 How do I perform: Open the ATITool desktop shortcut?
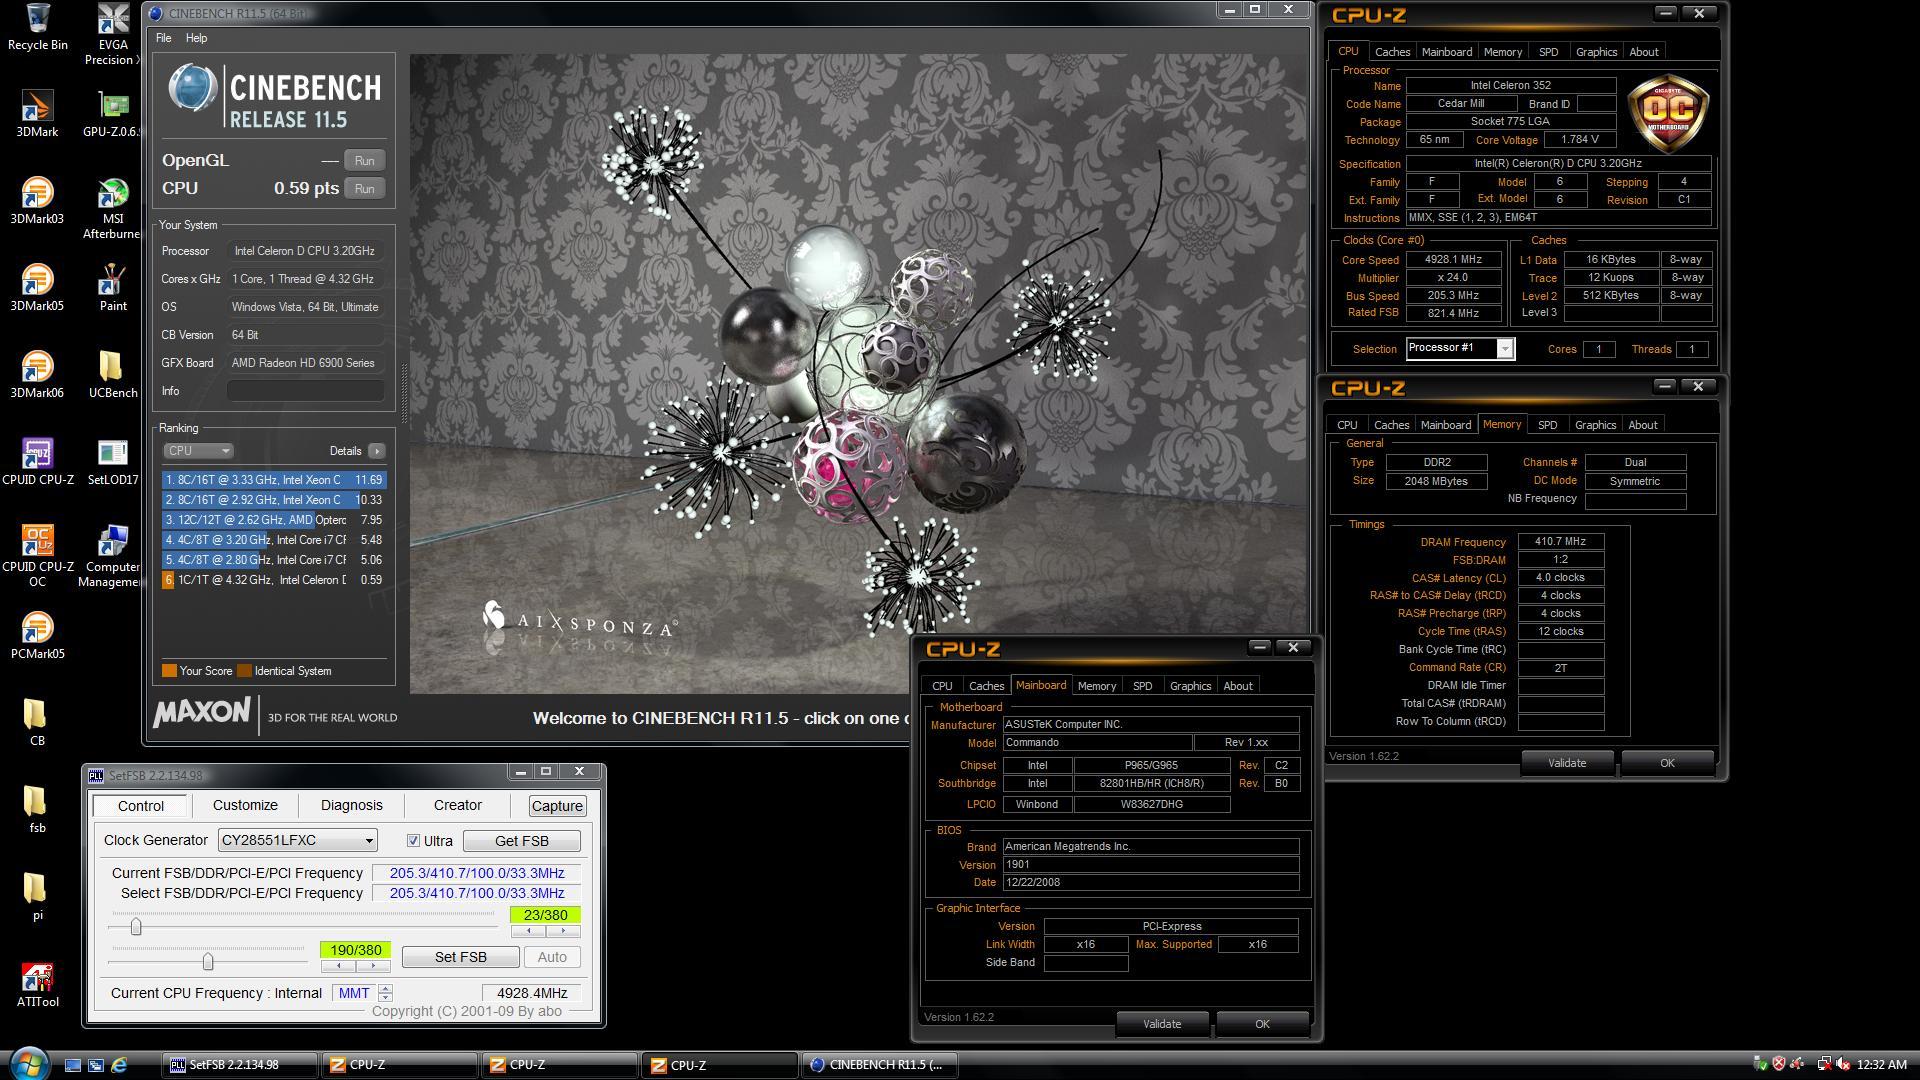(37, 983)
